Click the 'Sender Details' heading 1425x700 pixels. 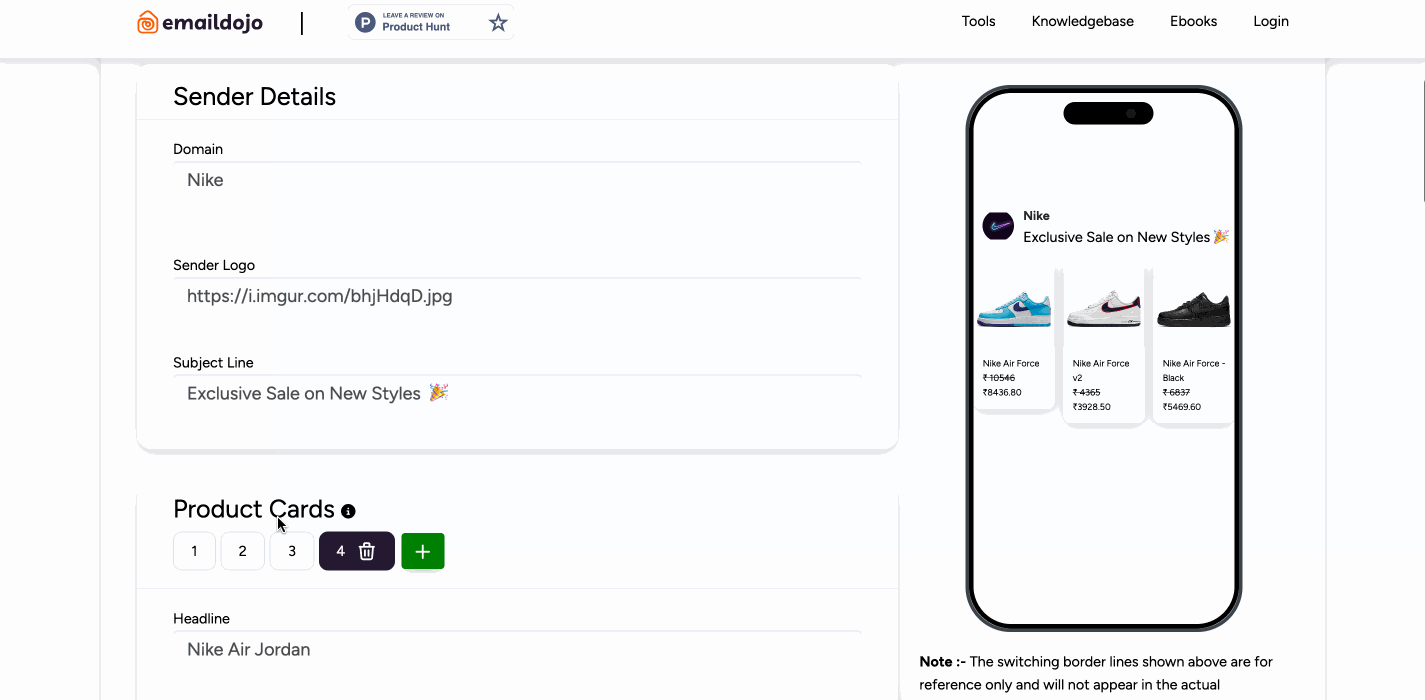[x=254, y=97]
